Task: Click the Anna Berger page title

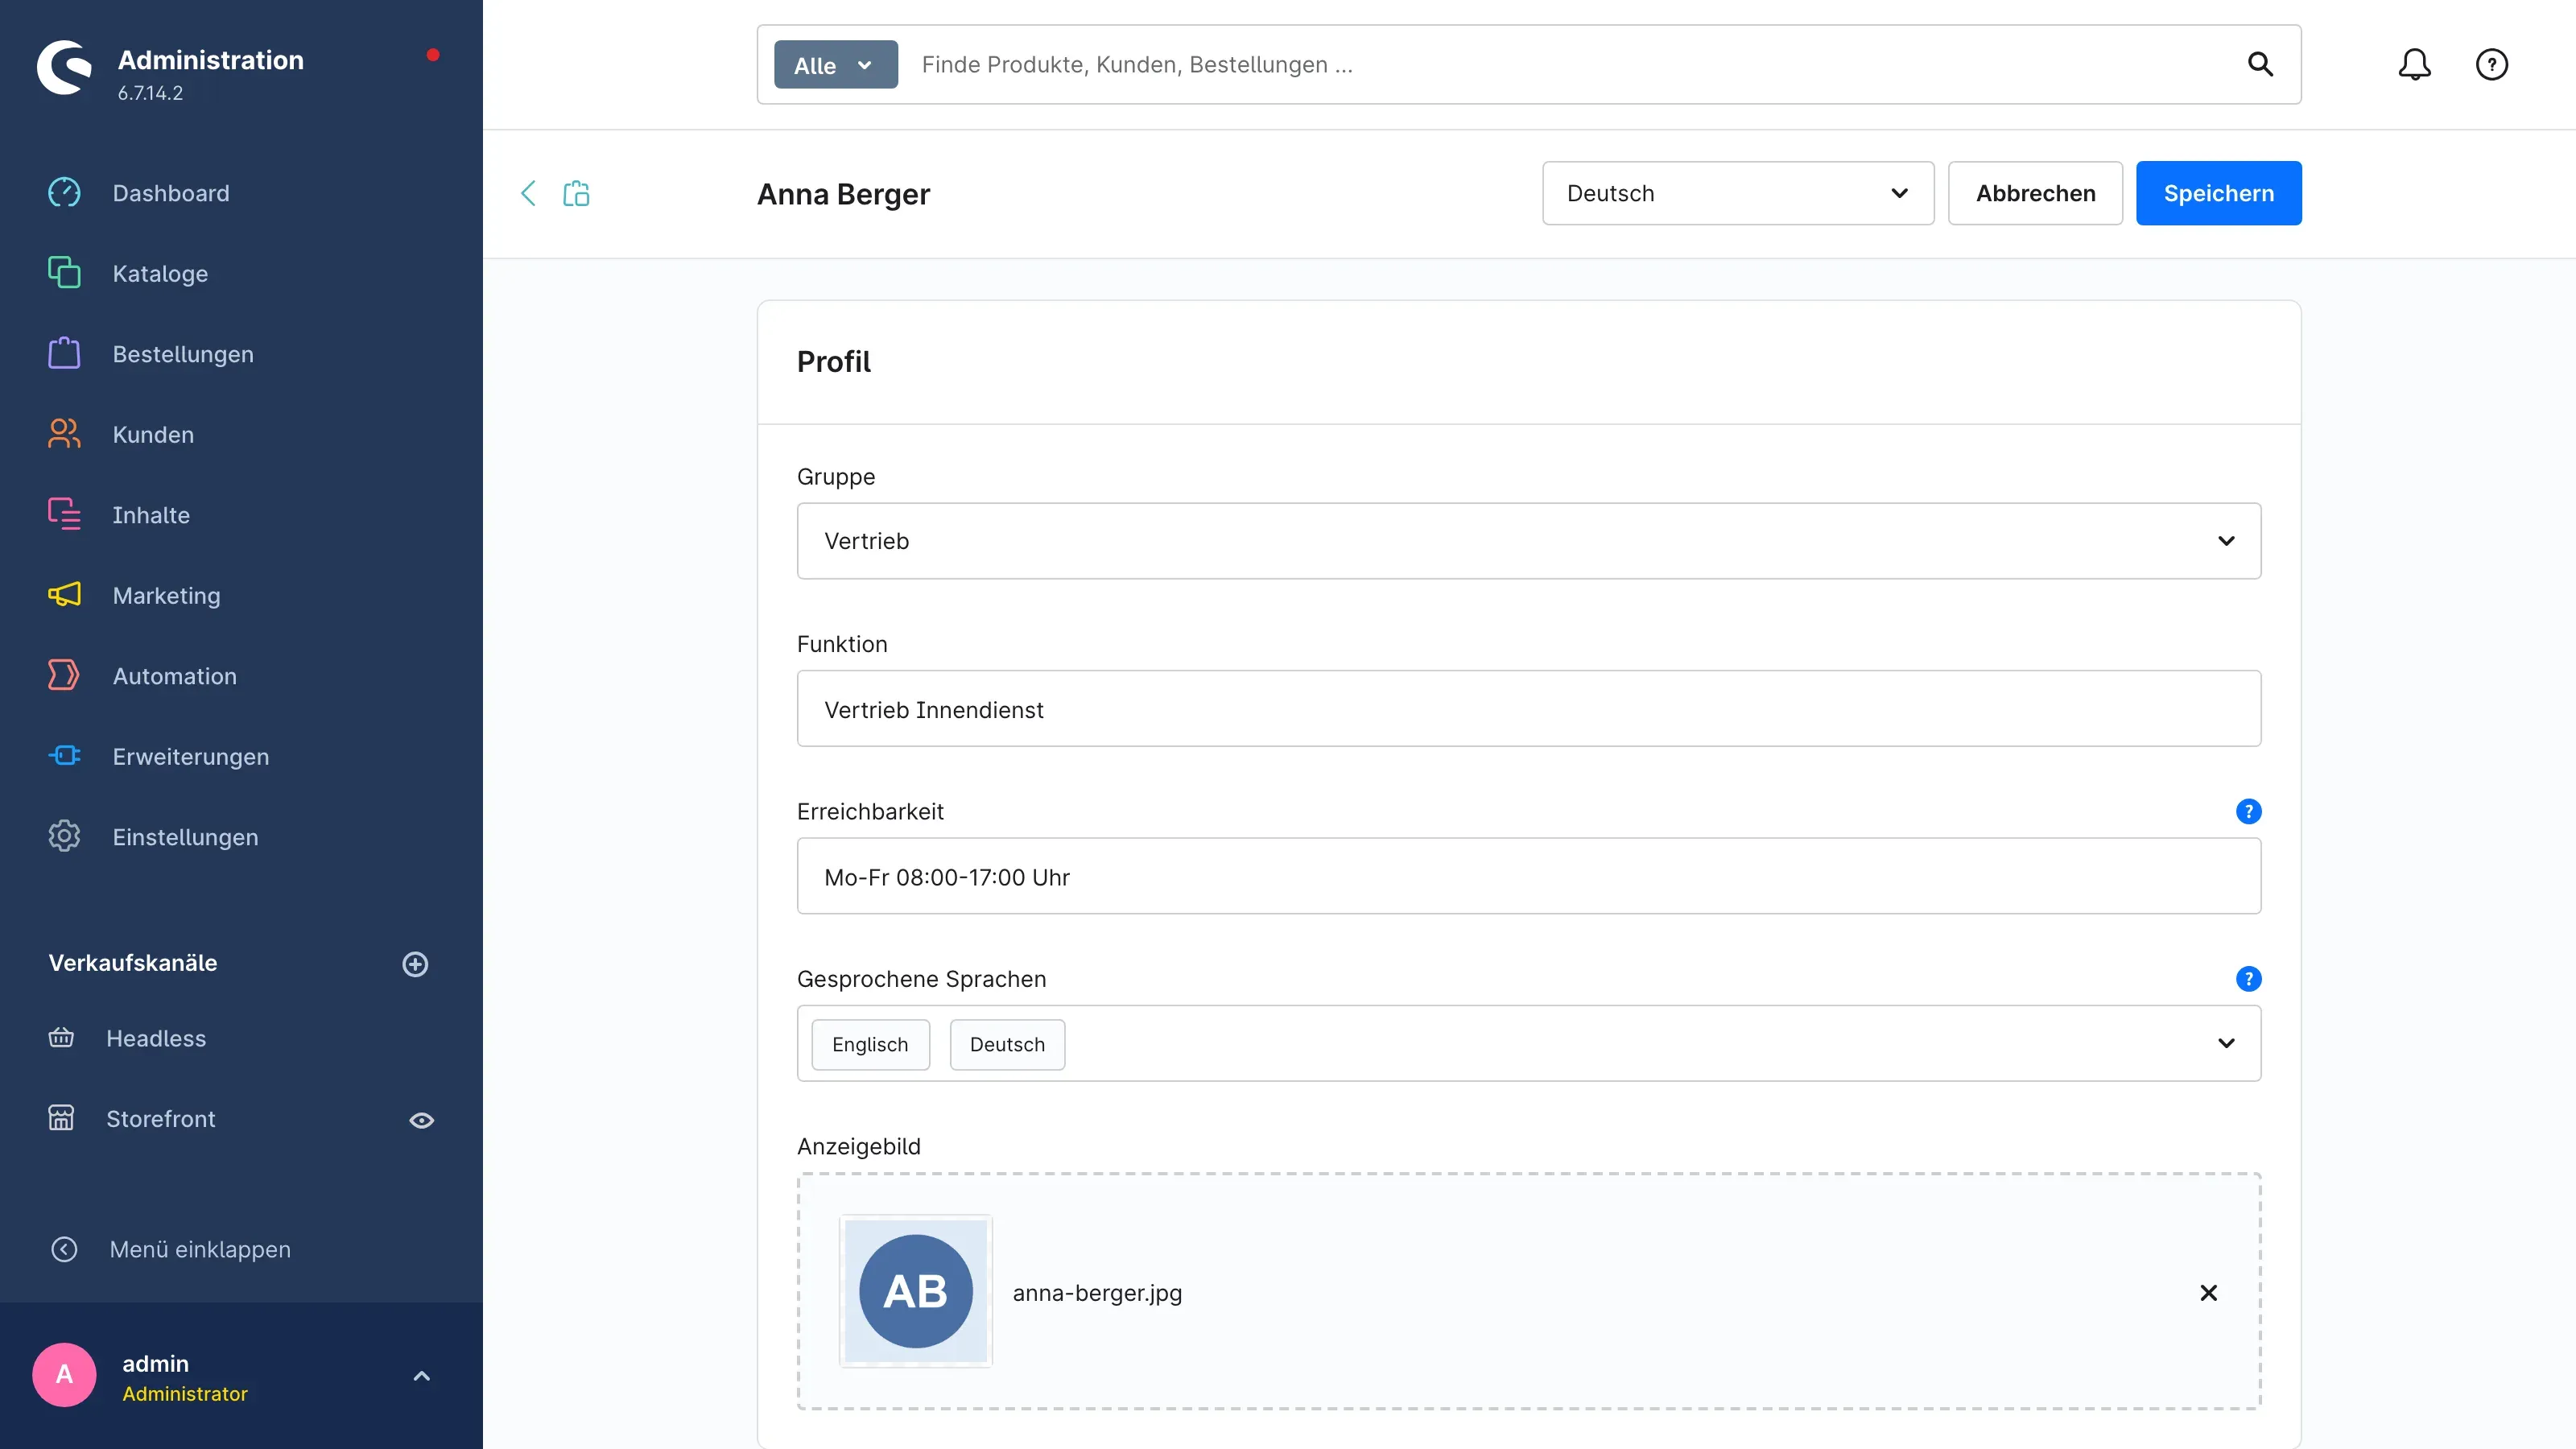Action: point(843,194)
